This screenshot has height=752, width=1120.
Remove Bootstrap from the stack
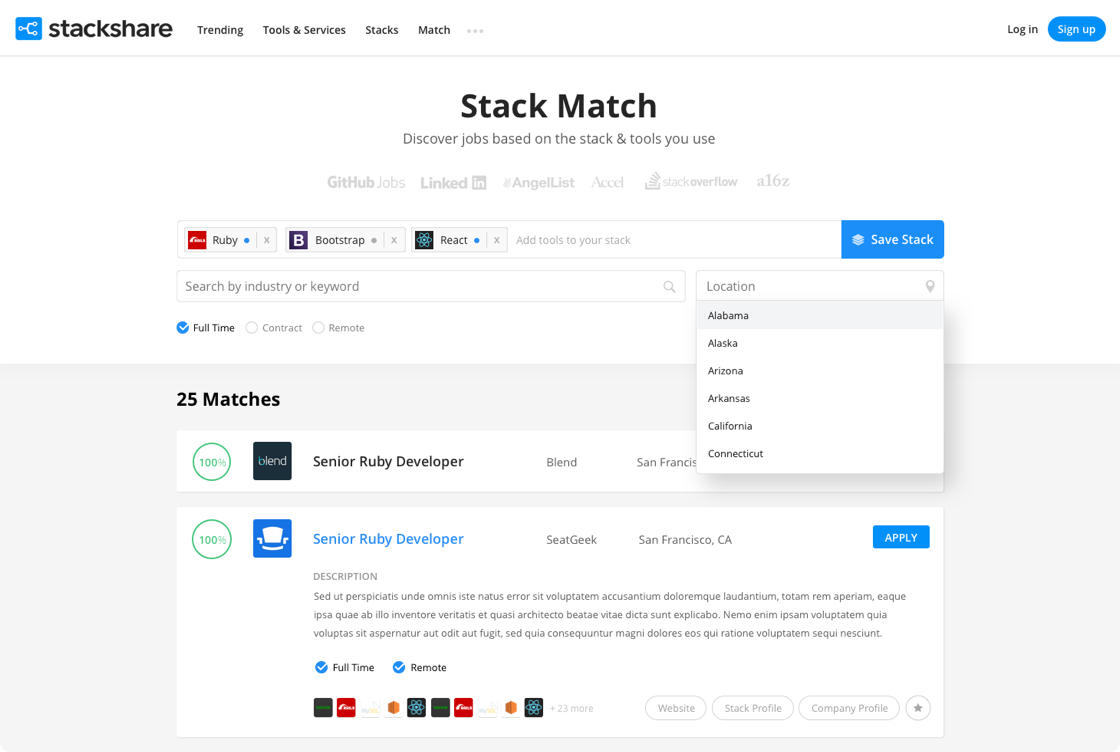pos(394,240)
